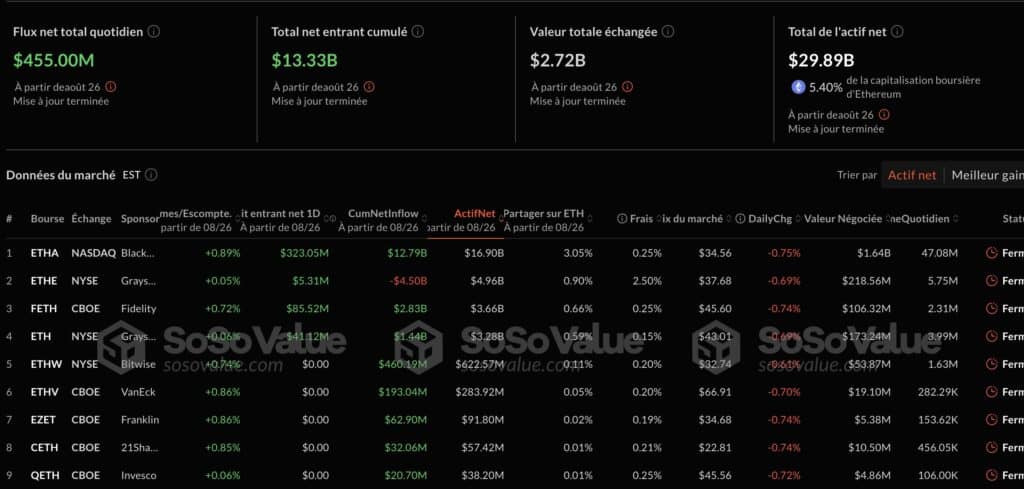Click red alert icon under $455.00M
1024x489 pixels.
tap(110, 87)
